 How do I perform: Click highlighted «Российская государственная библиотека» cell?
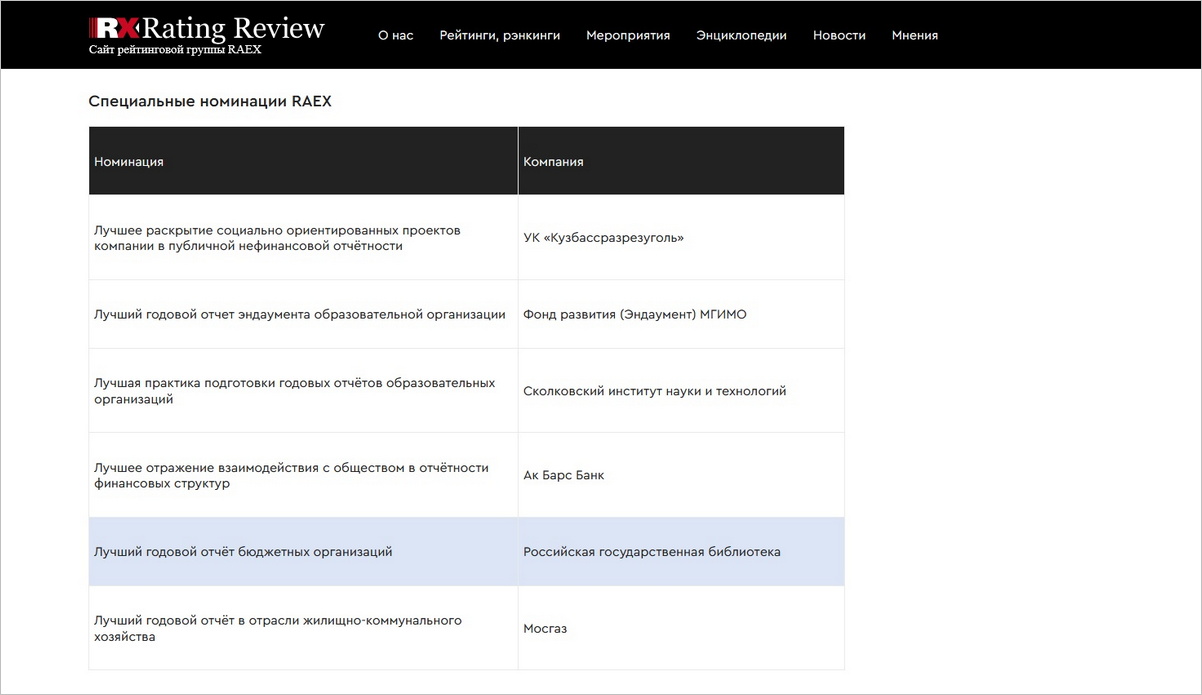652,552
